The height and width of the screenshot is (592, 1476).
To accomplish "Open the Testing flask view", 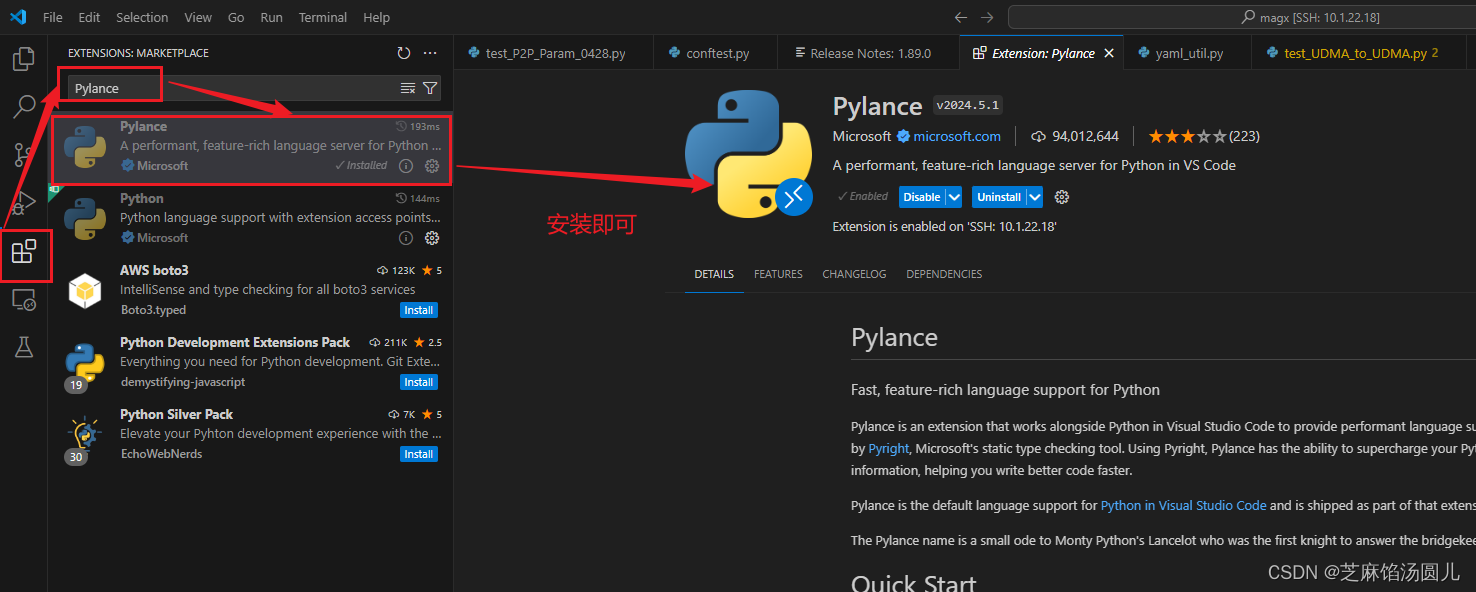I will click(x=24, y=347).
